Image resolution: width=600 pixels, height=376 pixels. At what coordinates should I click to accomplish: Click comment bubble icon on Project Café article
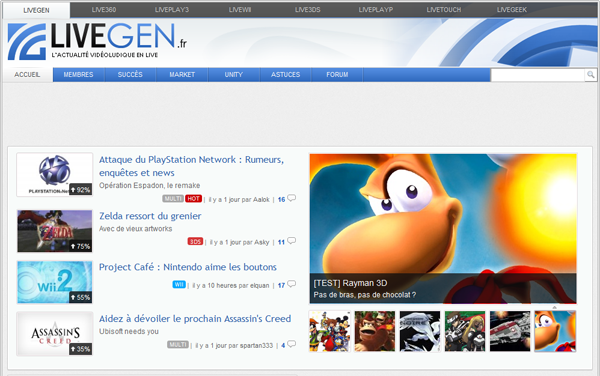tap(292, 284)
